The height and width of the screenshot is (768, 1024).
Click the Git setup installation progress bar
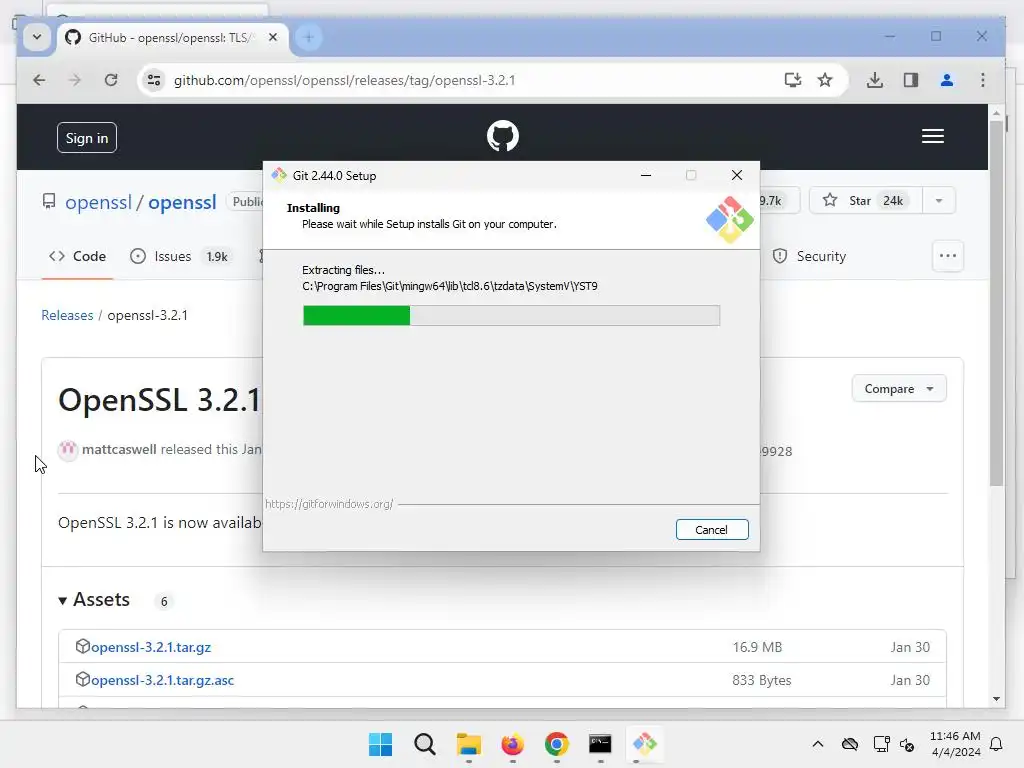(x=511, y=315)
